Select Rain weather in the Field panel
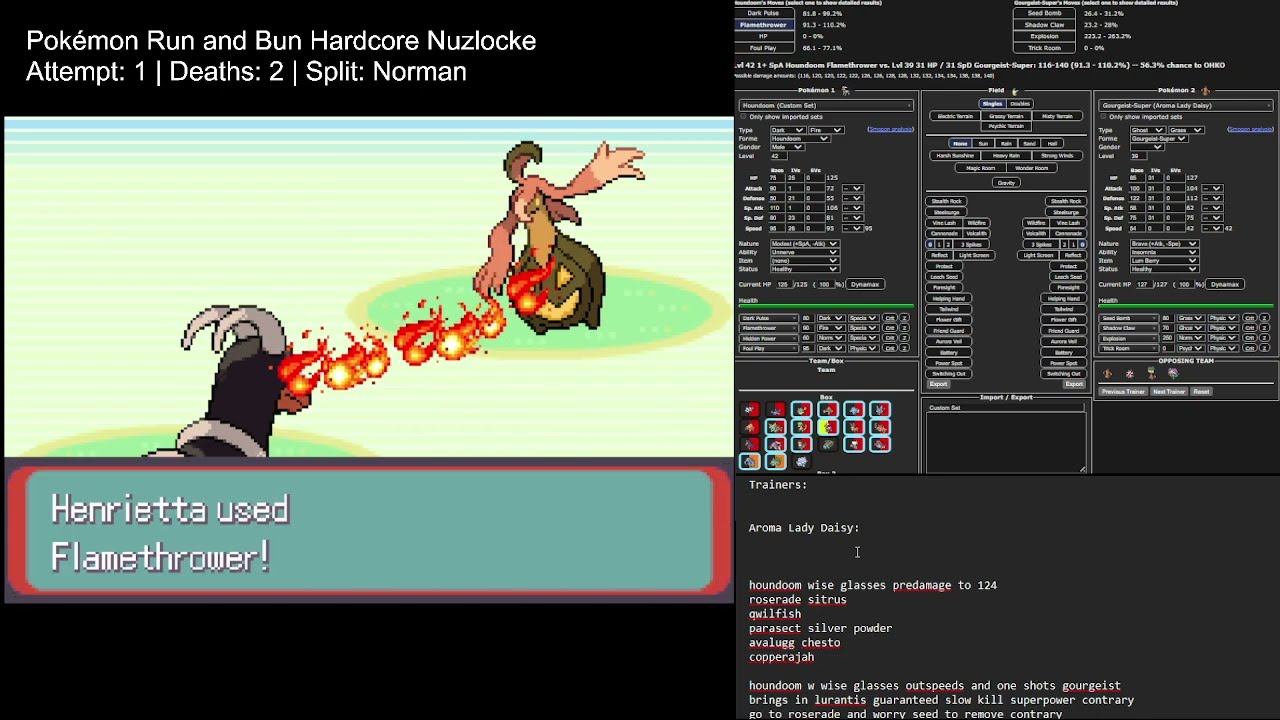 1006,143
